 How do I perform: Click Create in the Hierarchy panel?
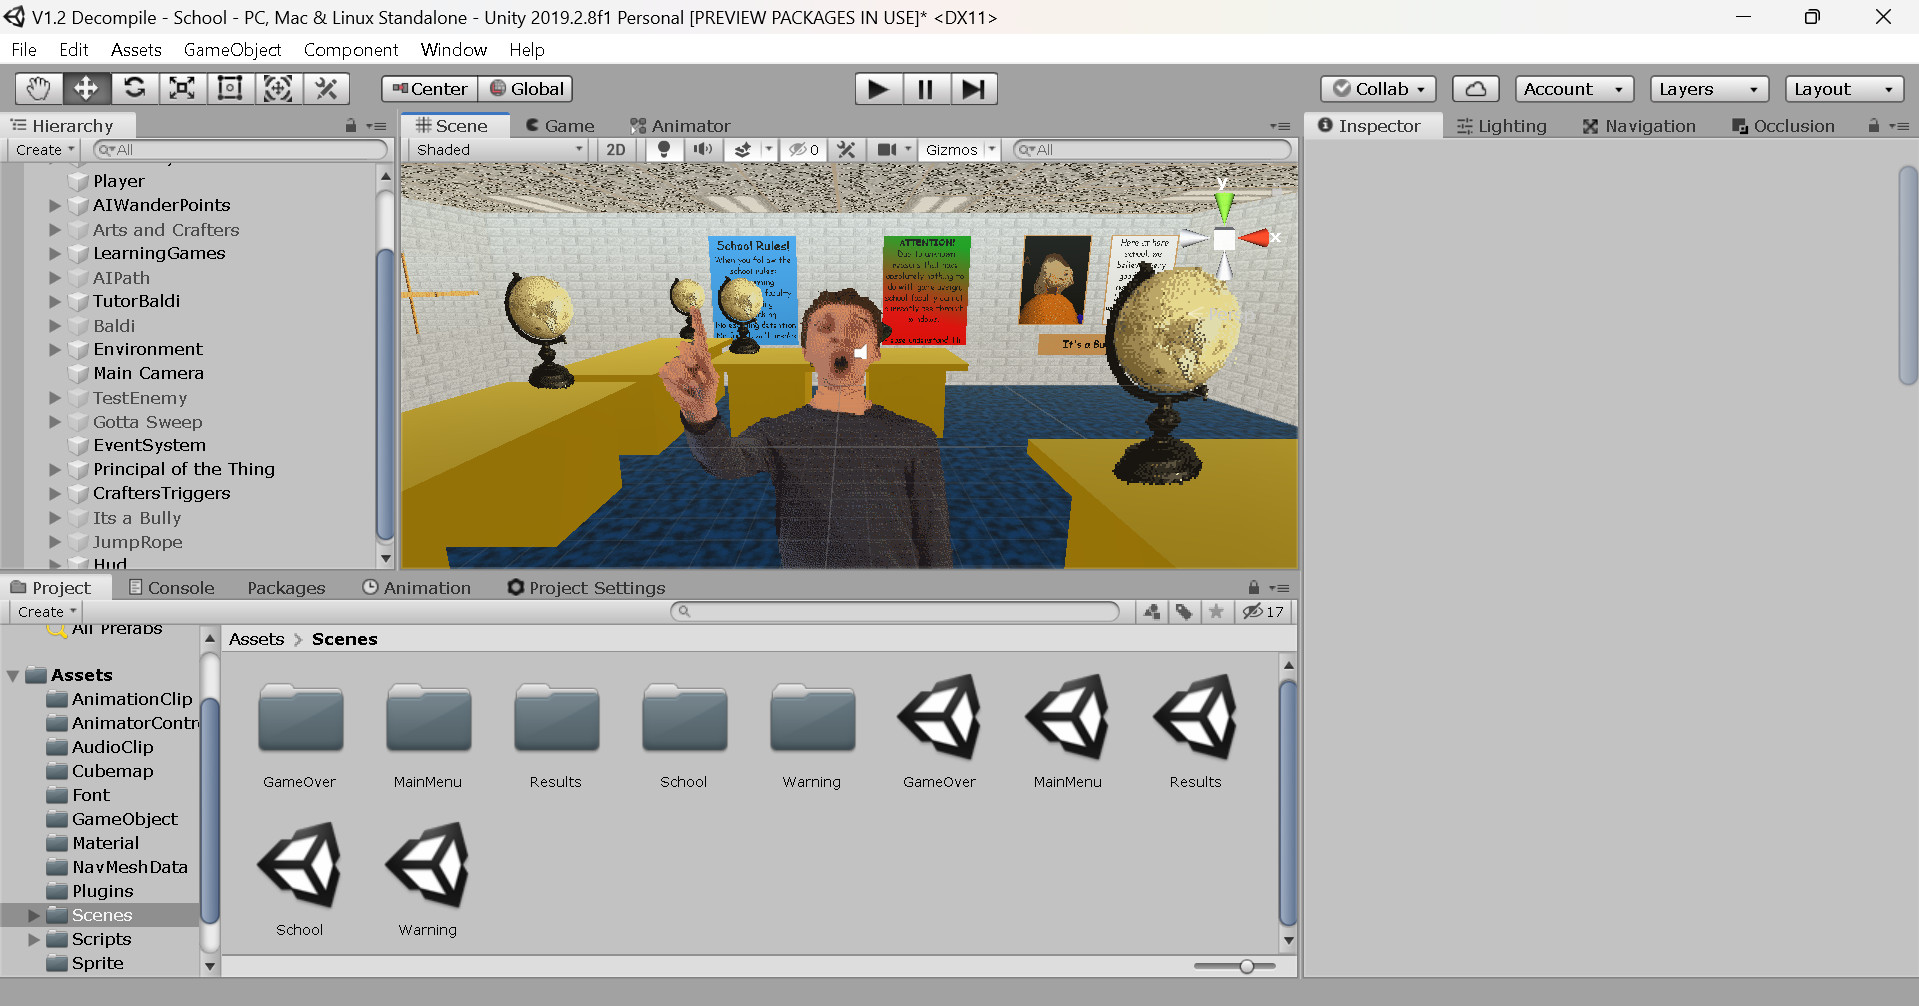point(42,149)
